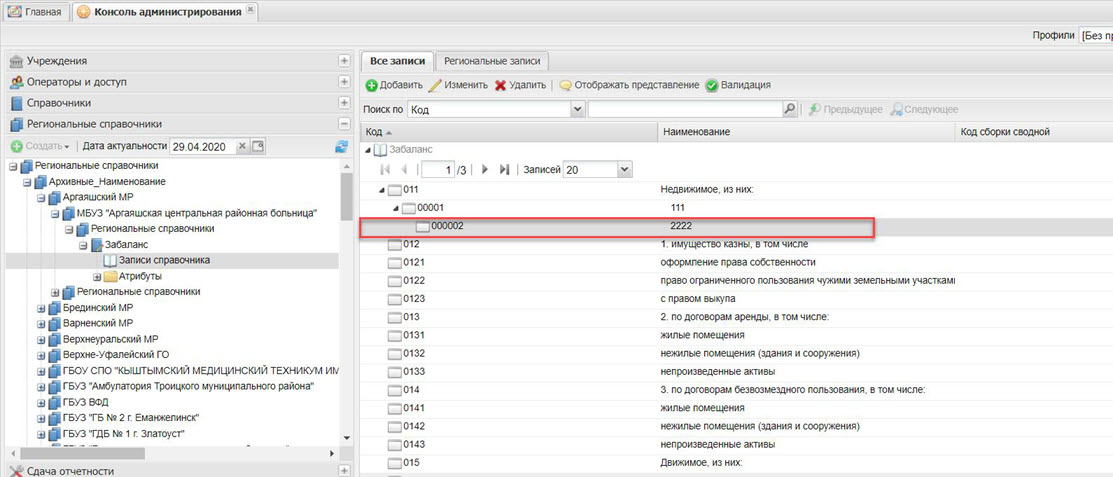Jump to the last page of records
The image size is (1113, 477).
pos(504,170)
